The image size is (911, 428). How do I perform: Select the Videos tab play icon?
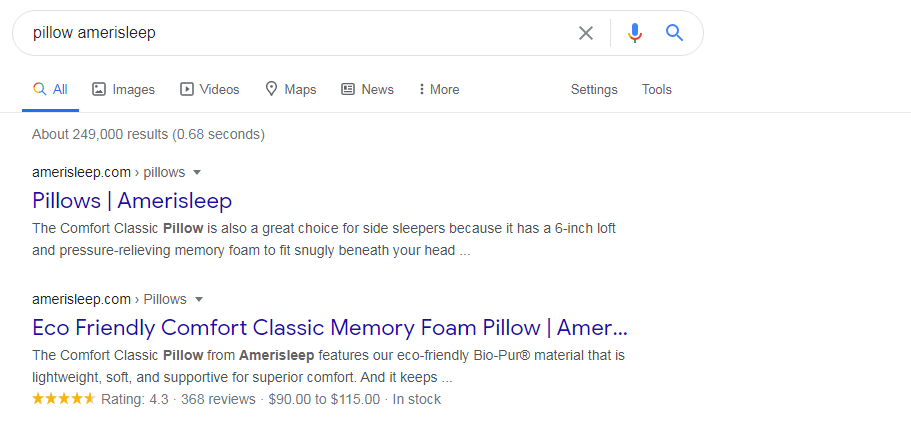pos(186,89)
